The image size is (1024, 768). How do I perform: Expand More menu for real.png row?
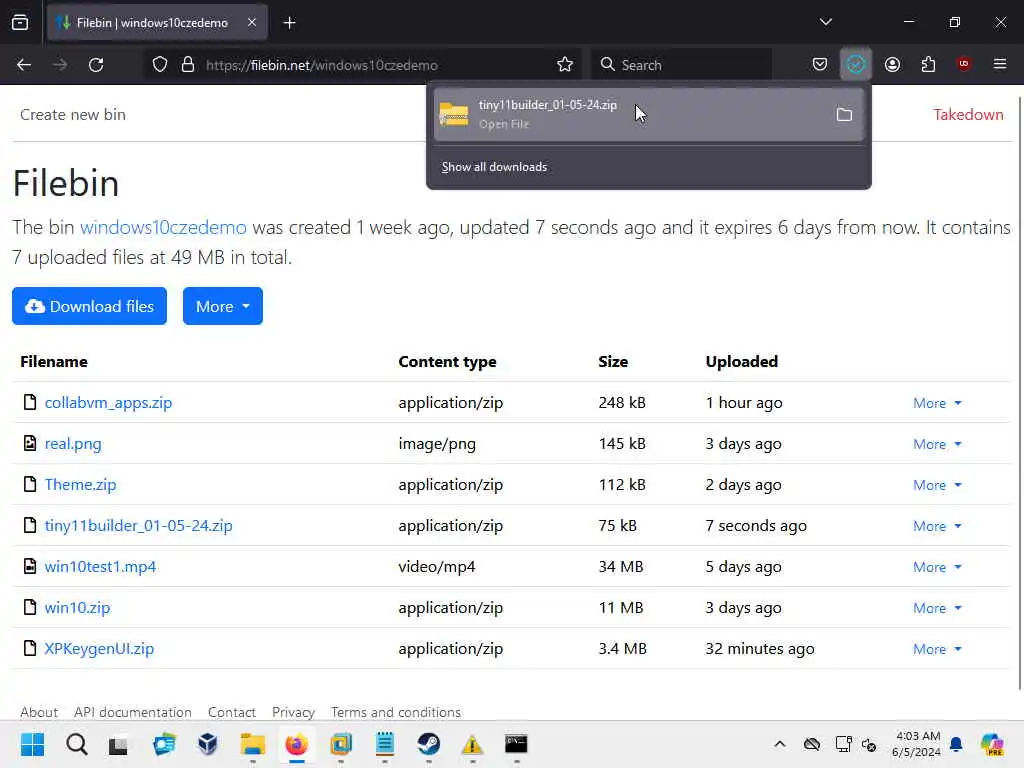[x=937, y=444]
